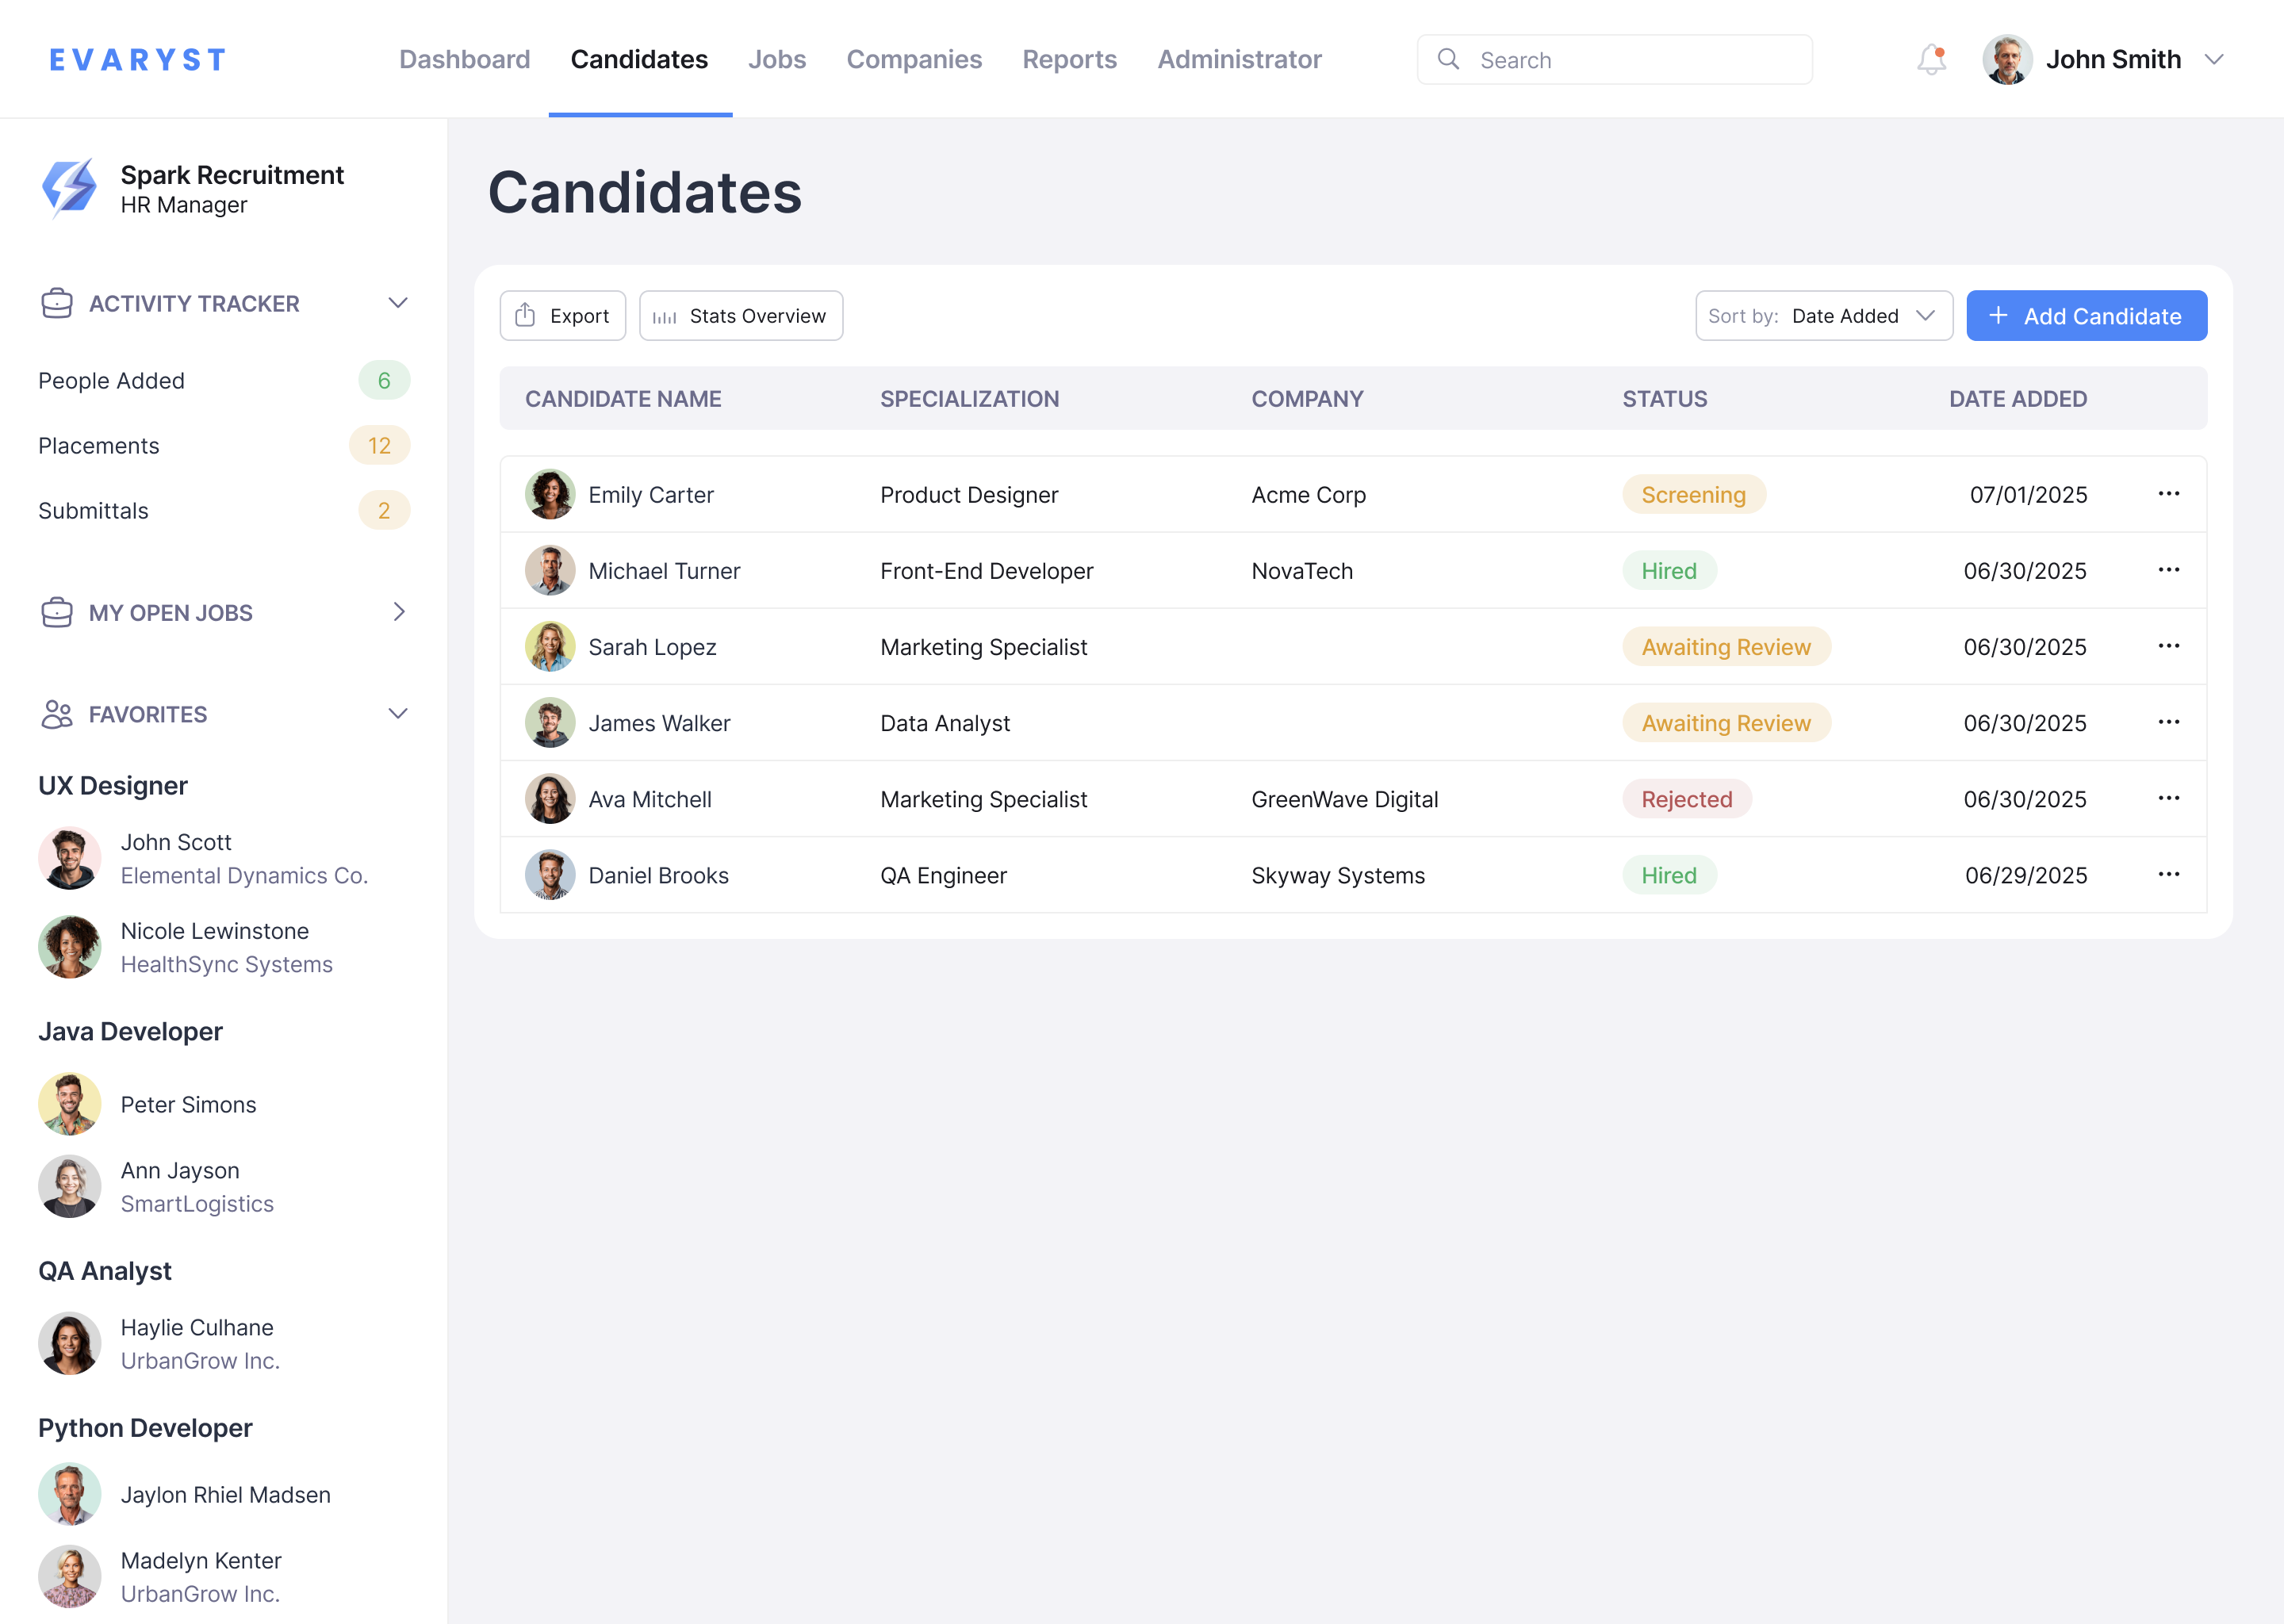
Task: Click the Export upload icon
Action: click(x=525, y=315)
